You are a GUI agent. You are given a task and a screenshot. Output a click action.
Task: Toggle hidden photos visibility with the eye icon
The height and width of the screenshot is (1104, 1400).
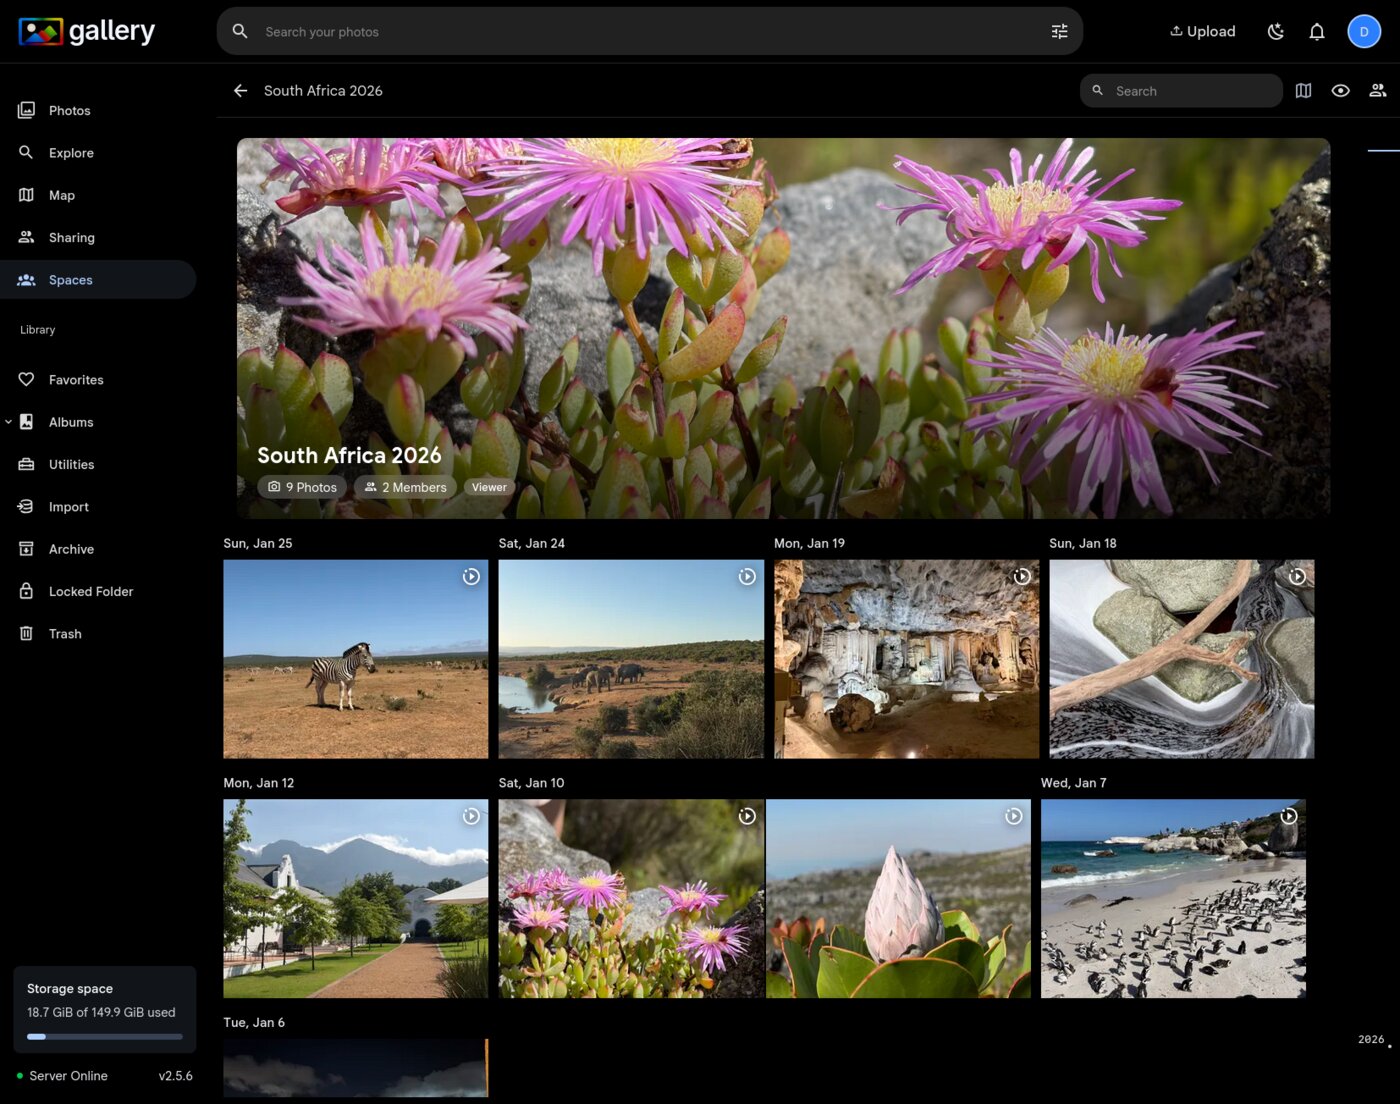point(1340,90)
